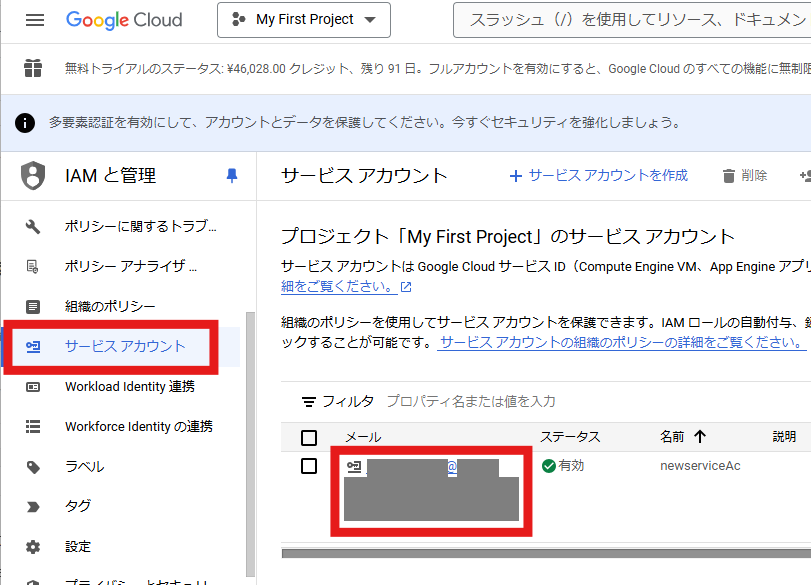Click the フィルタ icon above the table
811x585 pixels.
click(x=309, y=402)
